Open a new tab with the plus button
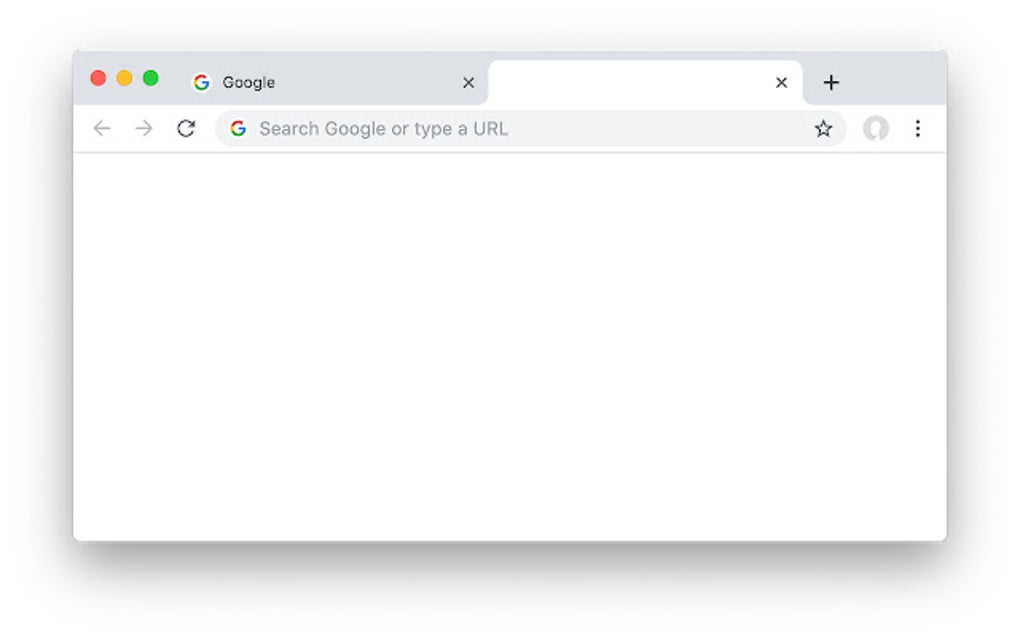Screen dimensions: 1020x638 (x=831, y=82)
